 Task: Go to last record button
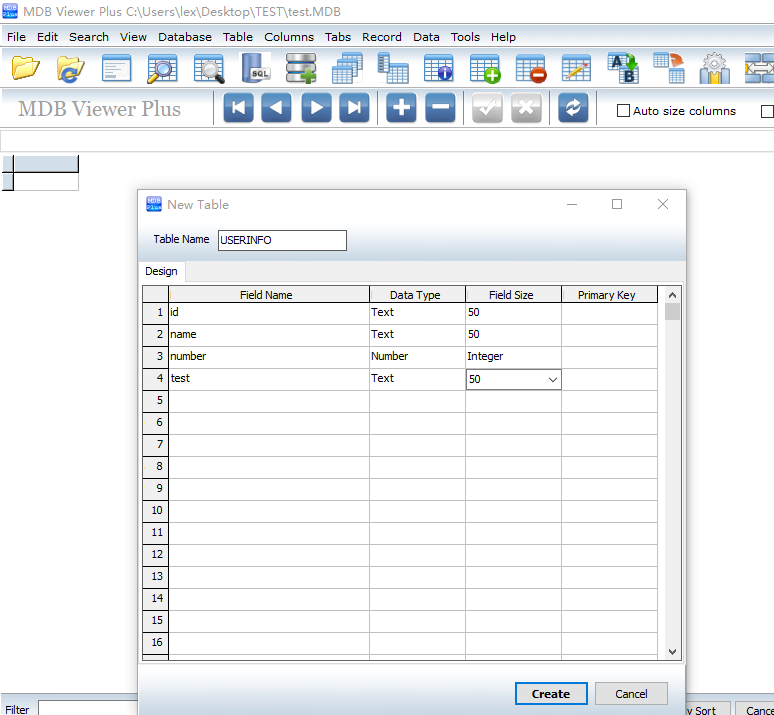pos(354,107)
